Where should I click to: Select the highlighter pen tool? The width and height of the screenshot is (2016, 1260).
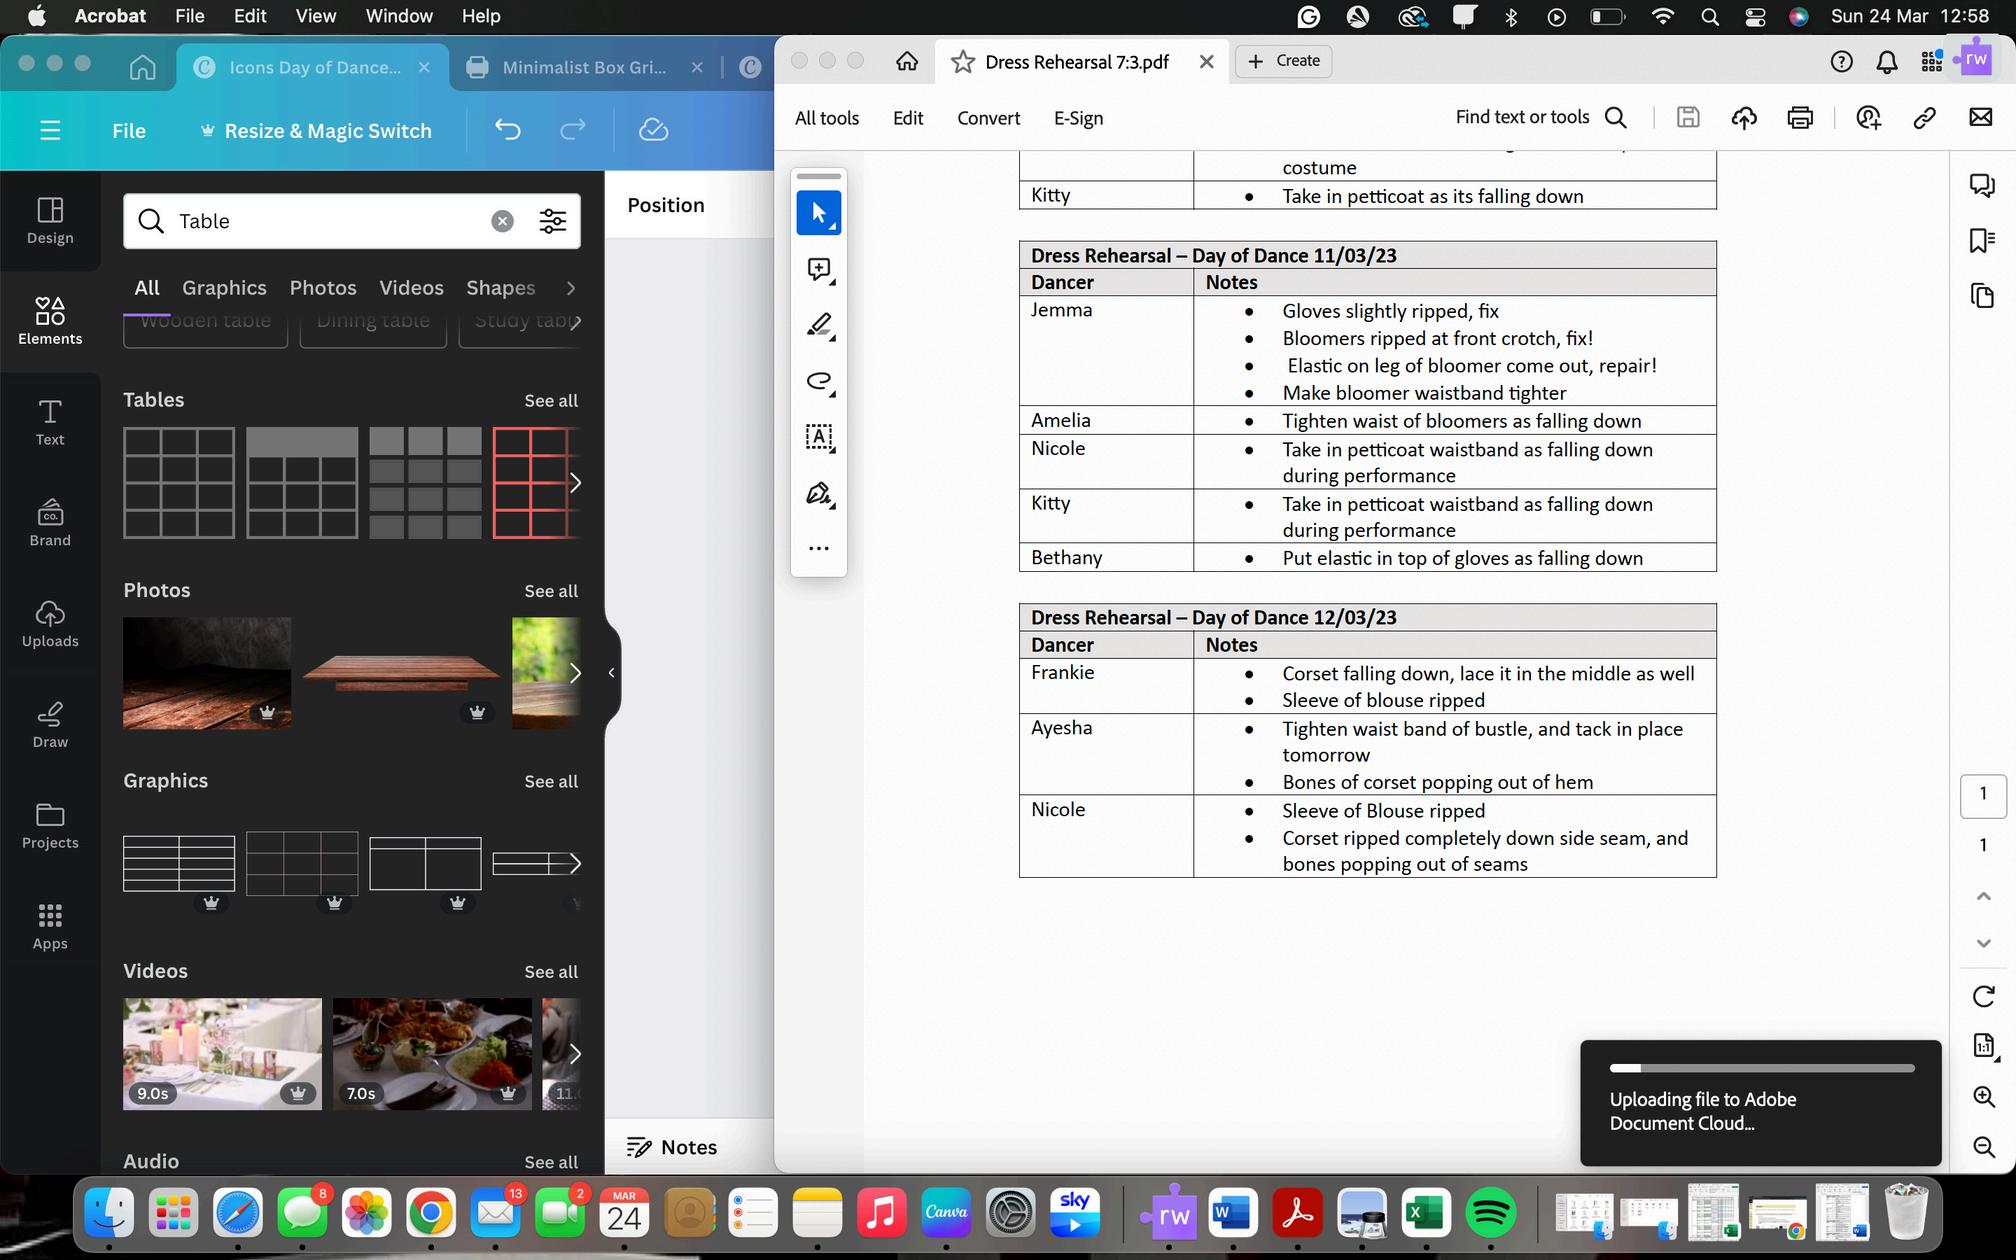tap(818, 325)
